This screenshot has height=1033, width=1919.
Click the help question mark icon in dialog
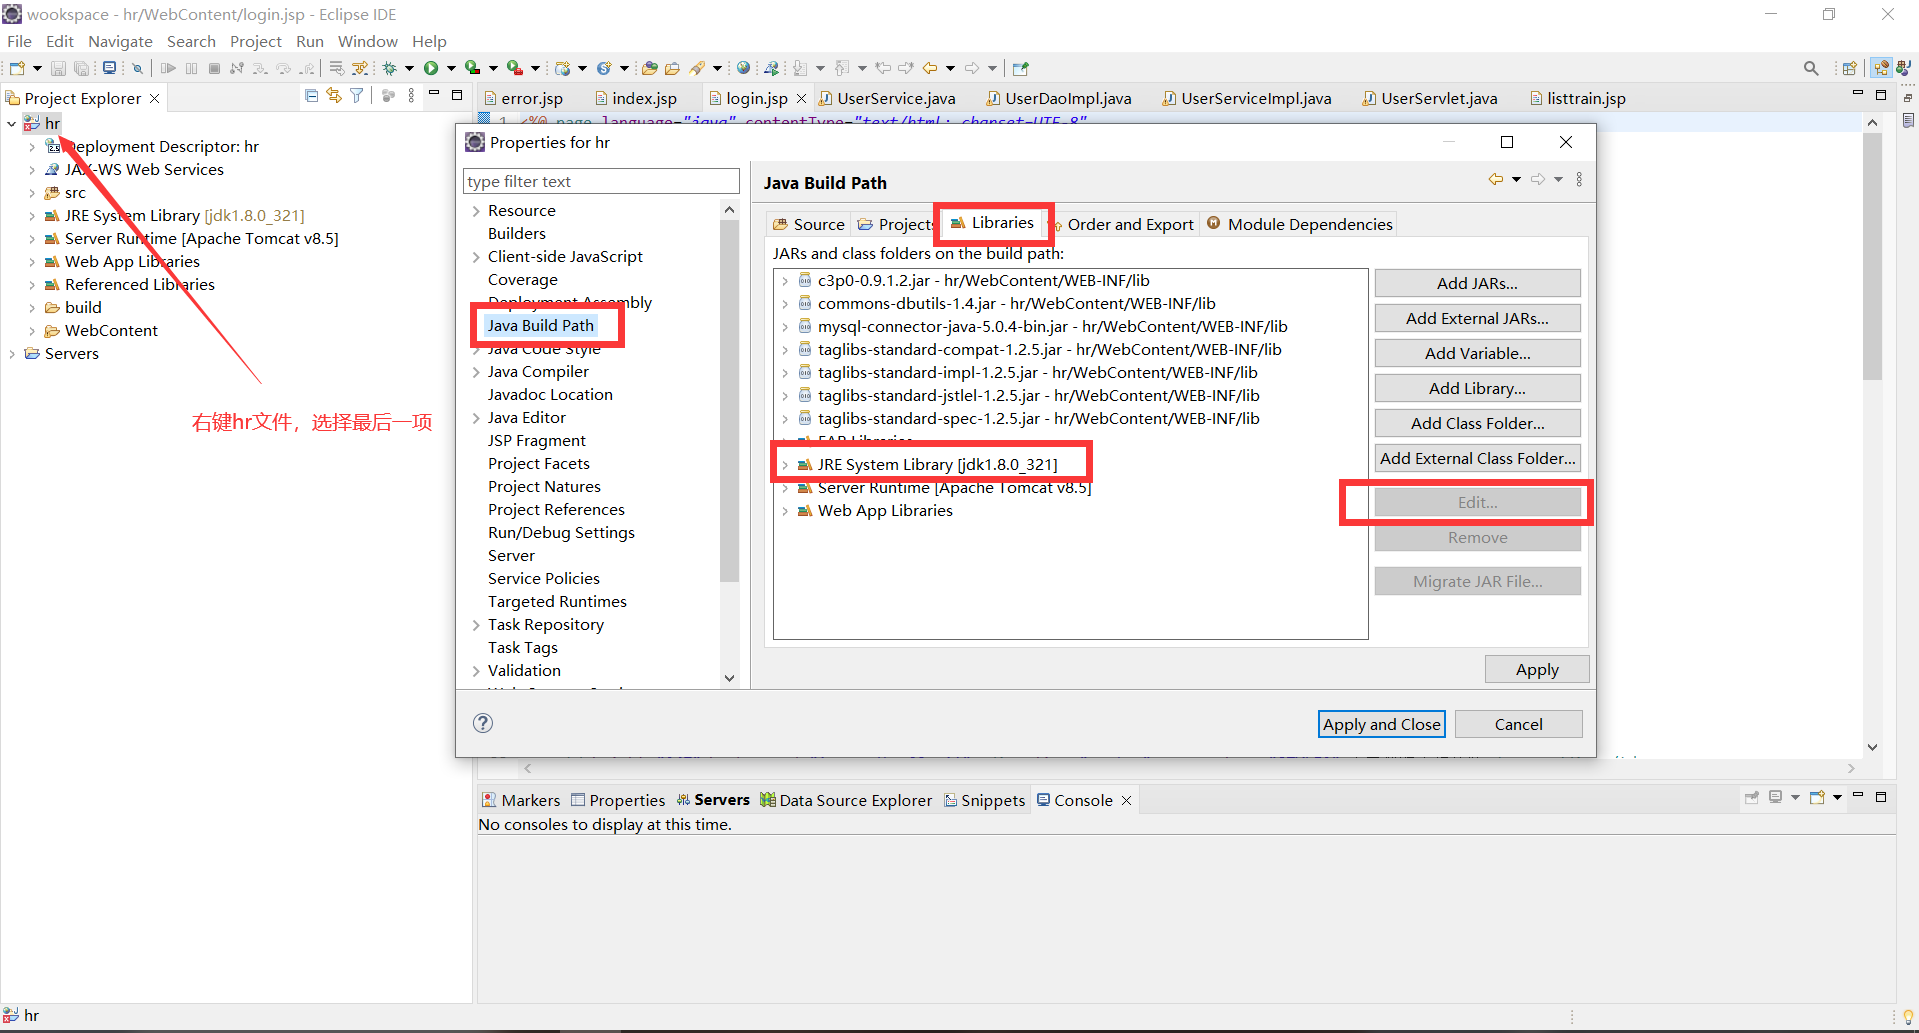pos(483,723)
